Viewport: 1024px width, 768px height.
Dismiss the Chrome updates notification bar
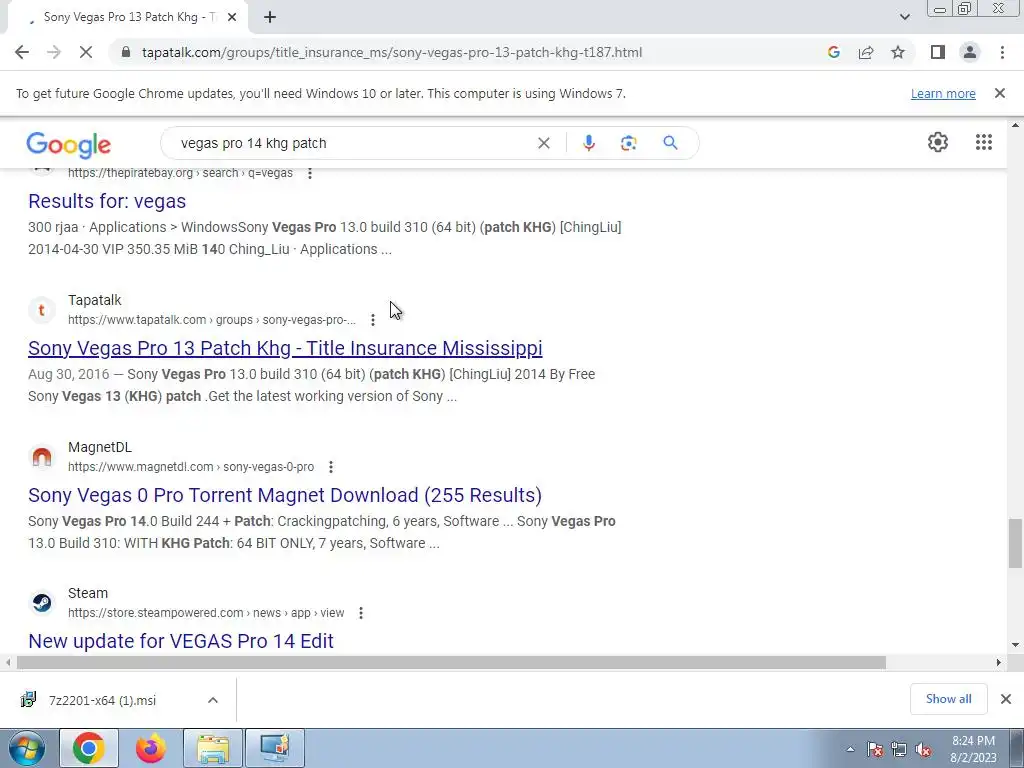pyautogui.click(x=999, y=93)
